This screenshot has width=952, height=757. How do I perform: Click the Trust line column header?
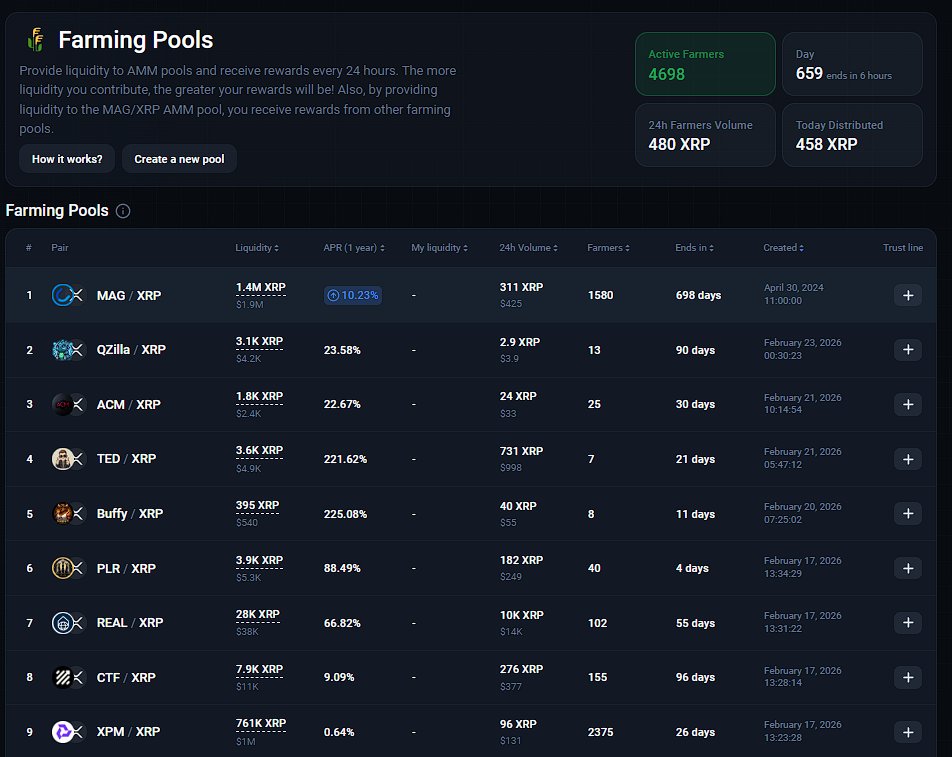coord(903,248)
